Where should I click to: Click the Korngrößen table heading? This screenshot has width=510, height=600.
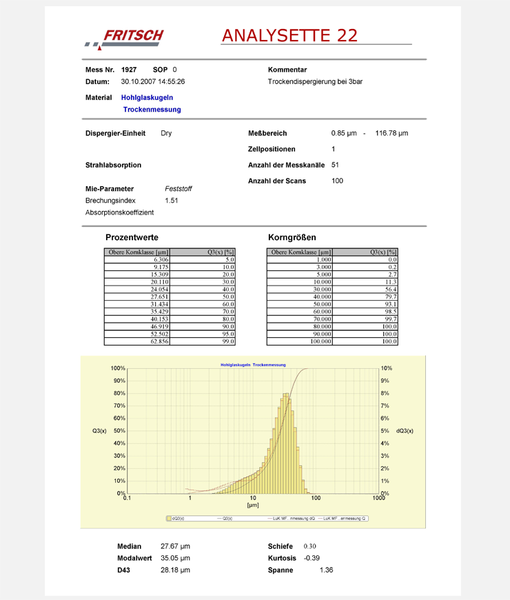[292, 237]
